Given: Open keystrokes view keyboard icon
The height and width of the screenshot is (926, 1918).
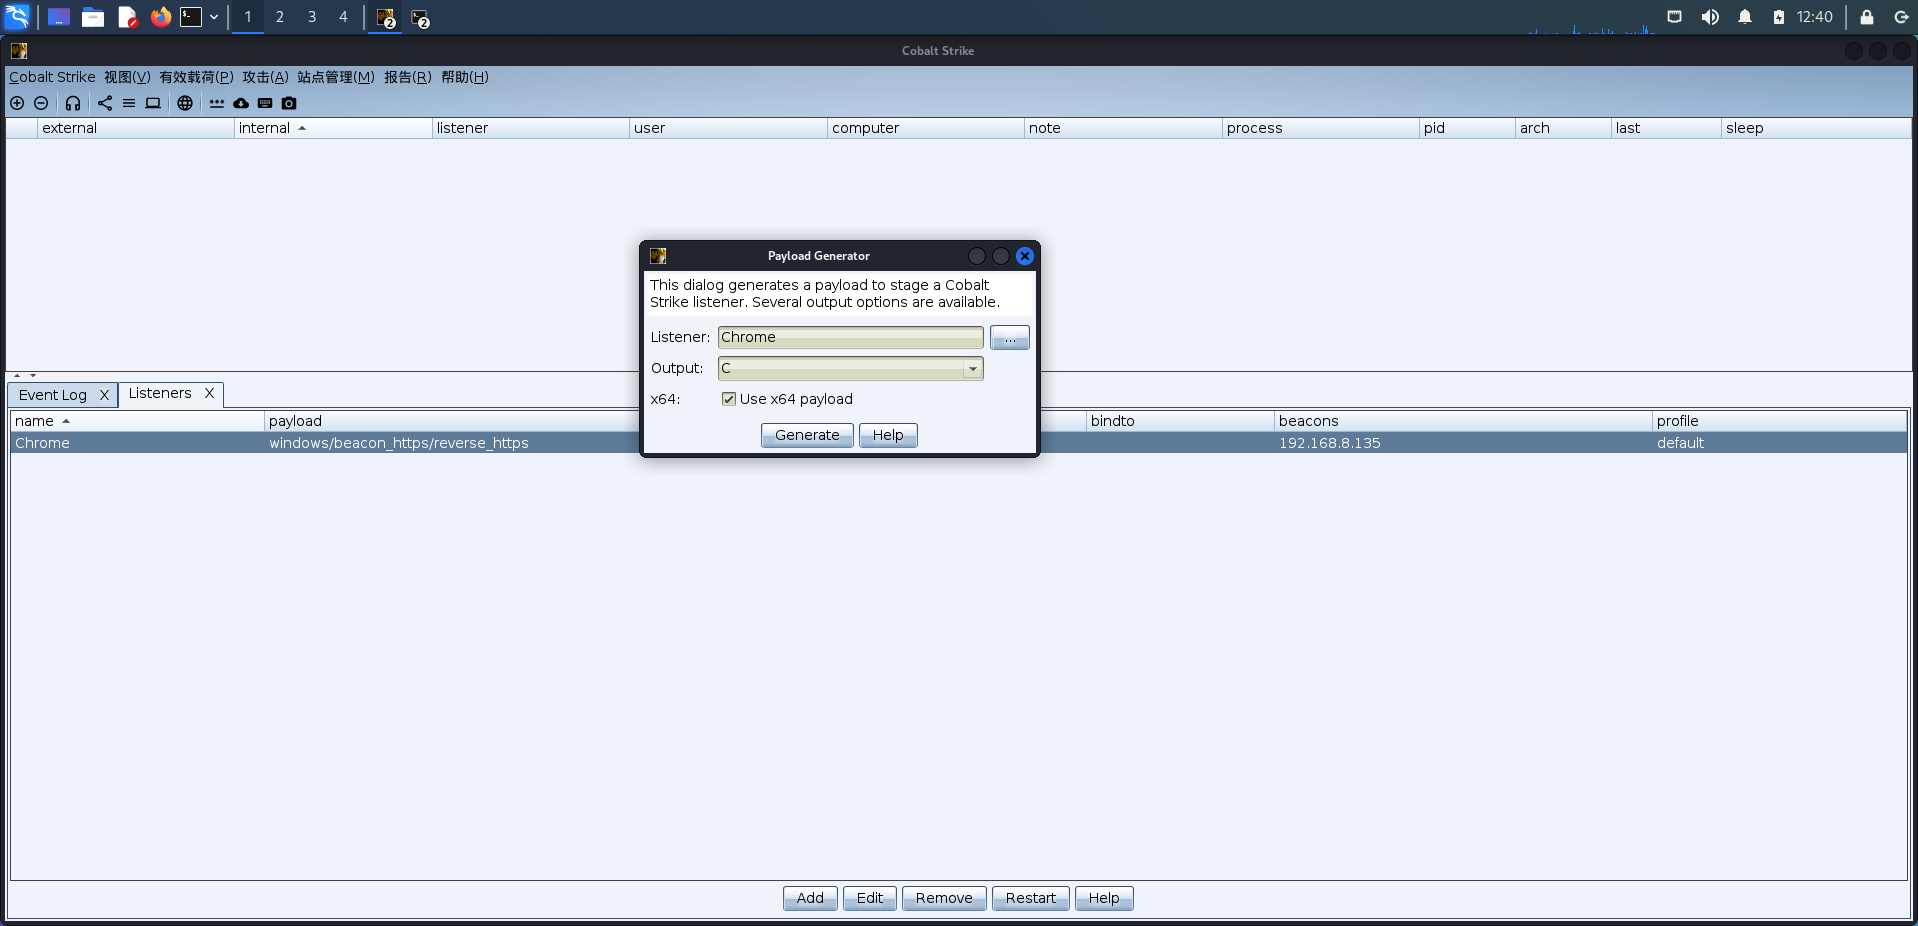Looking at the screenshot, I should (265, 103).
